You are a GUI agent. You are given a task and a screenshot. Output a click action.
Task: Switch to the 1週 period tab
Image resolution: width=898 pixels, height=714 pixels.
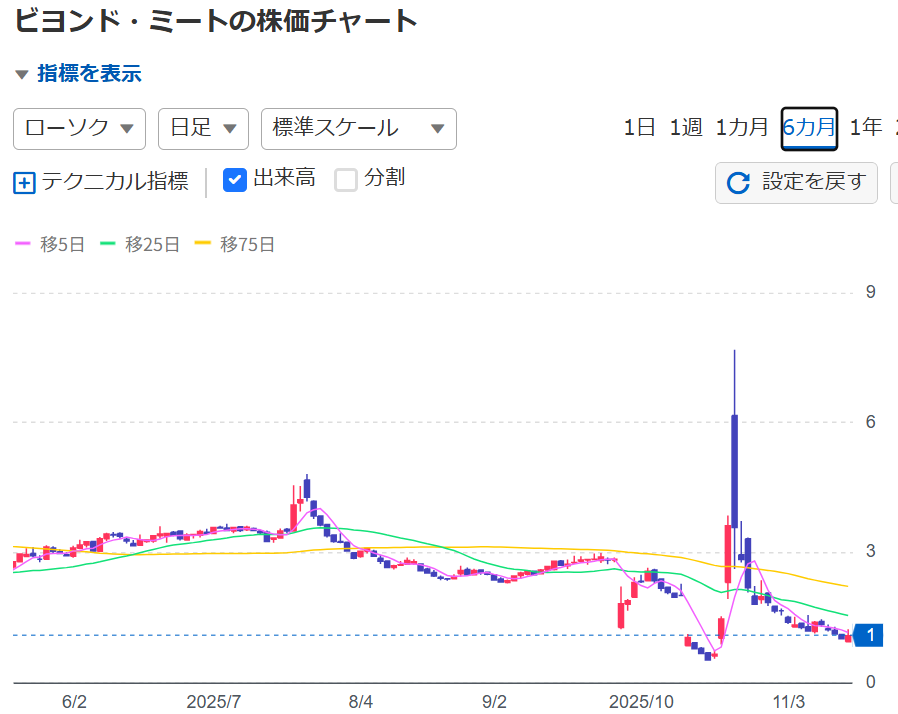coord(686,127)
